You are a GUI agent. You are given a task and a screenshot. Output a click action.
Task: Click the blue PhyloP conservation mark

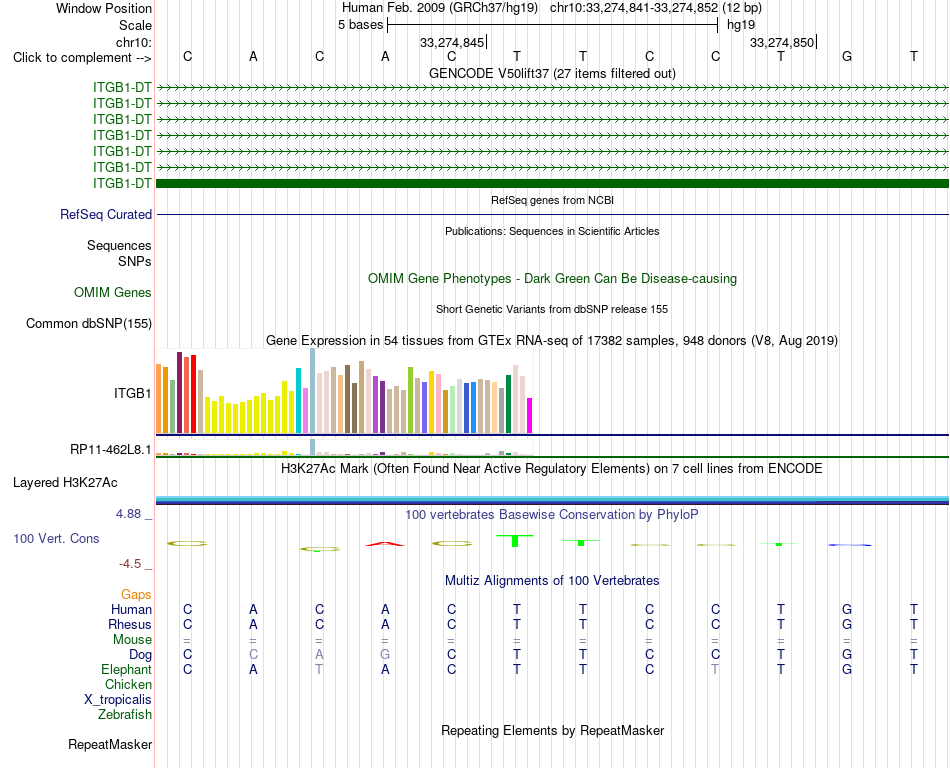[849, 545]
